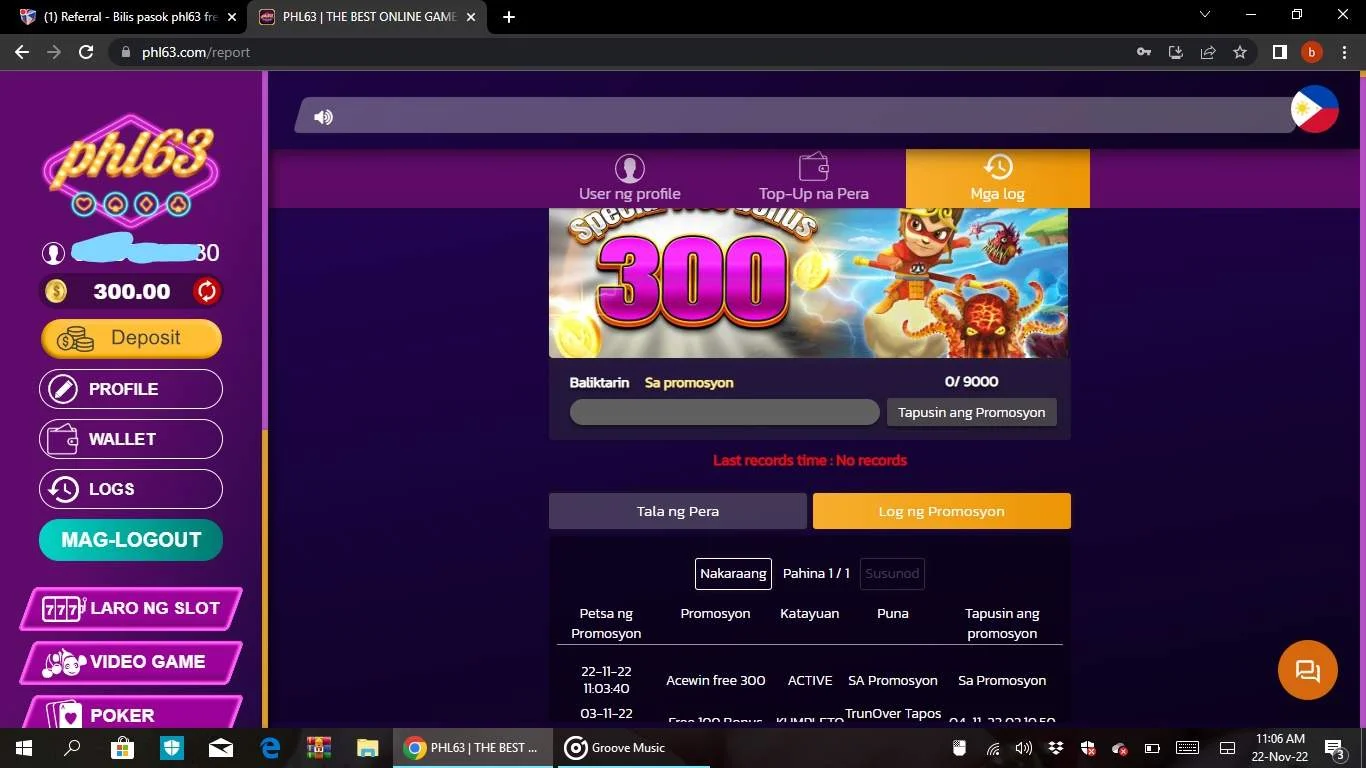Click the red balance refresh icon
This screenshot has height=768, width=1366.
pyautogui.click(x=206, y=291)
